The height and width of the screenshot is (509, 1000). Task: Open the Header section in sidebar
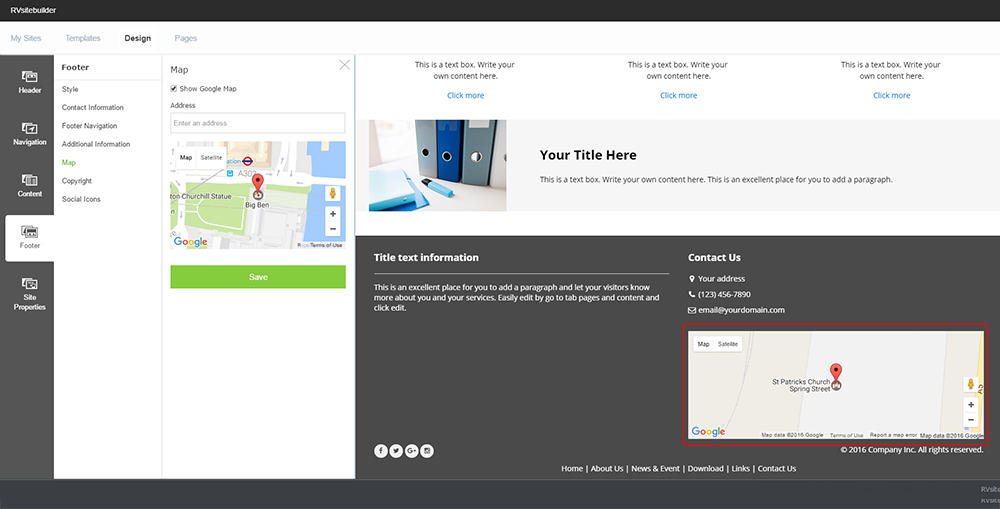29,82
